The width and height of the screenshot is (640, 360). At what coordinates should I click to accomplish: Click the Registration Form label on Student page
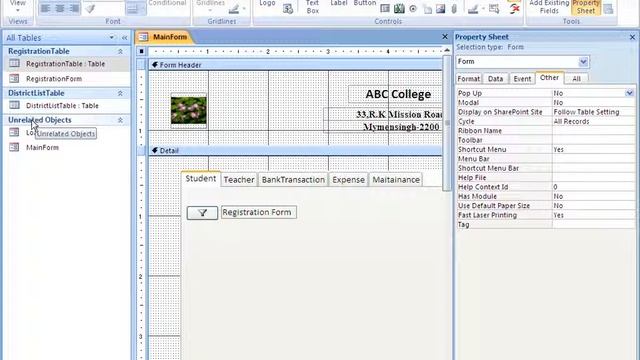[x=259, y=212]
